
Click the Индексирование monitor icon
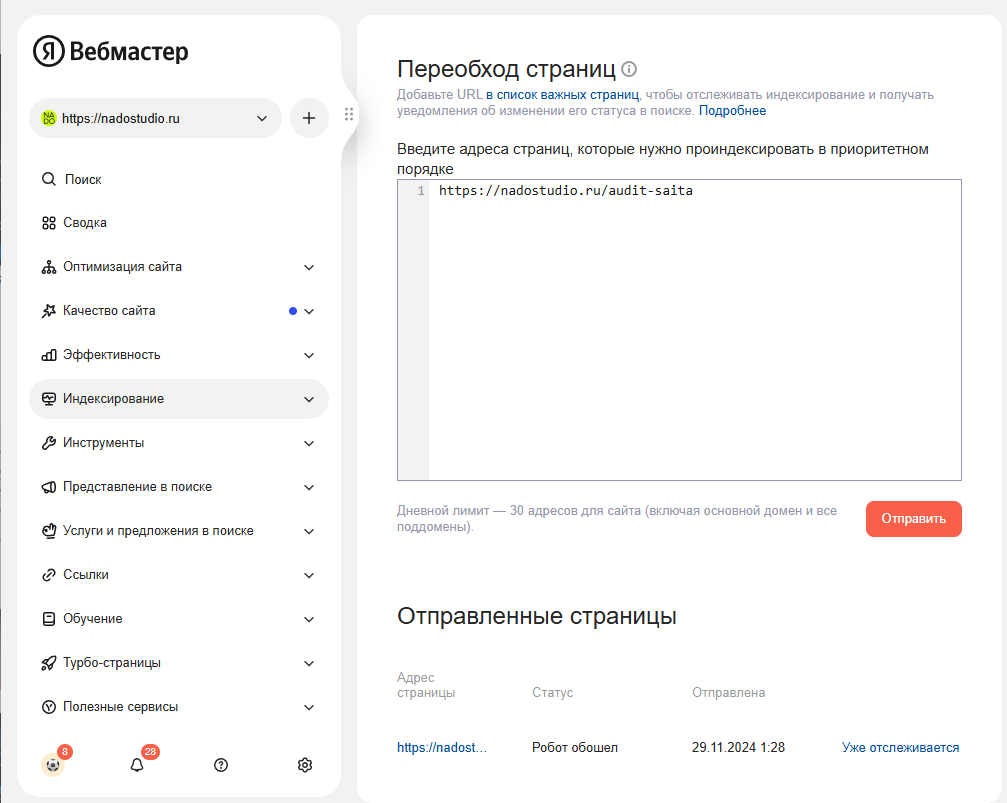click(49, 399)
